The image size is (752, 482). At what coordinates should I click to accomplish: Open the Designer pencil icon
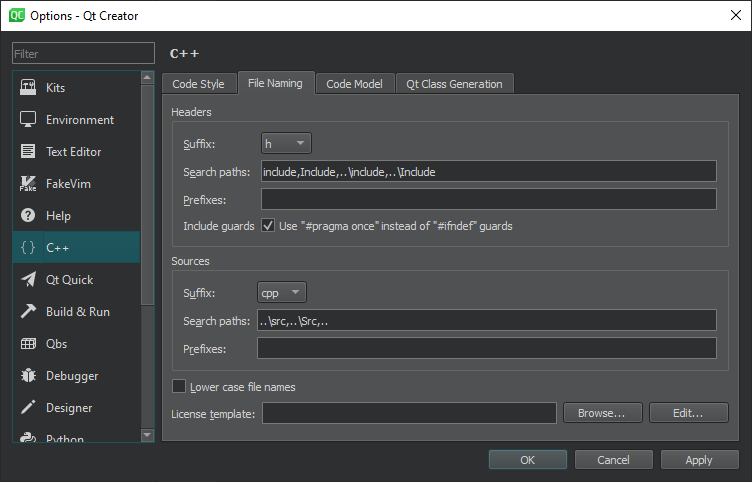pos(28,408)
